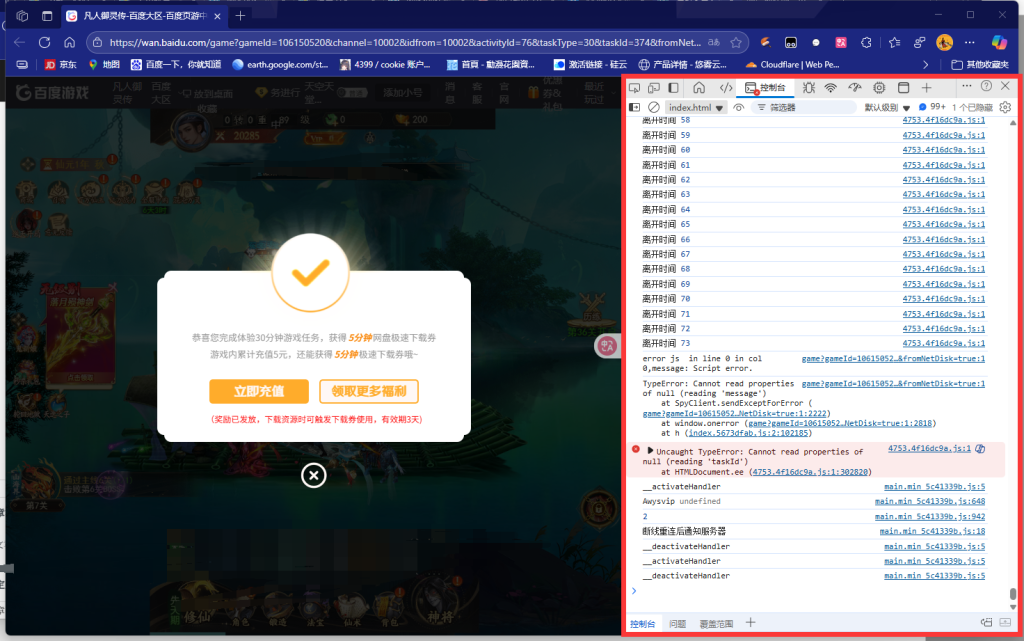Toggle the console sidebar icon
Image resolution: width=1024 pixels, height=641 pixels.
tap(634, 107)
